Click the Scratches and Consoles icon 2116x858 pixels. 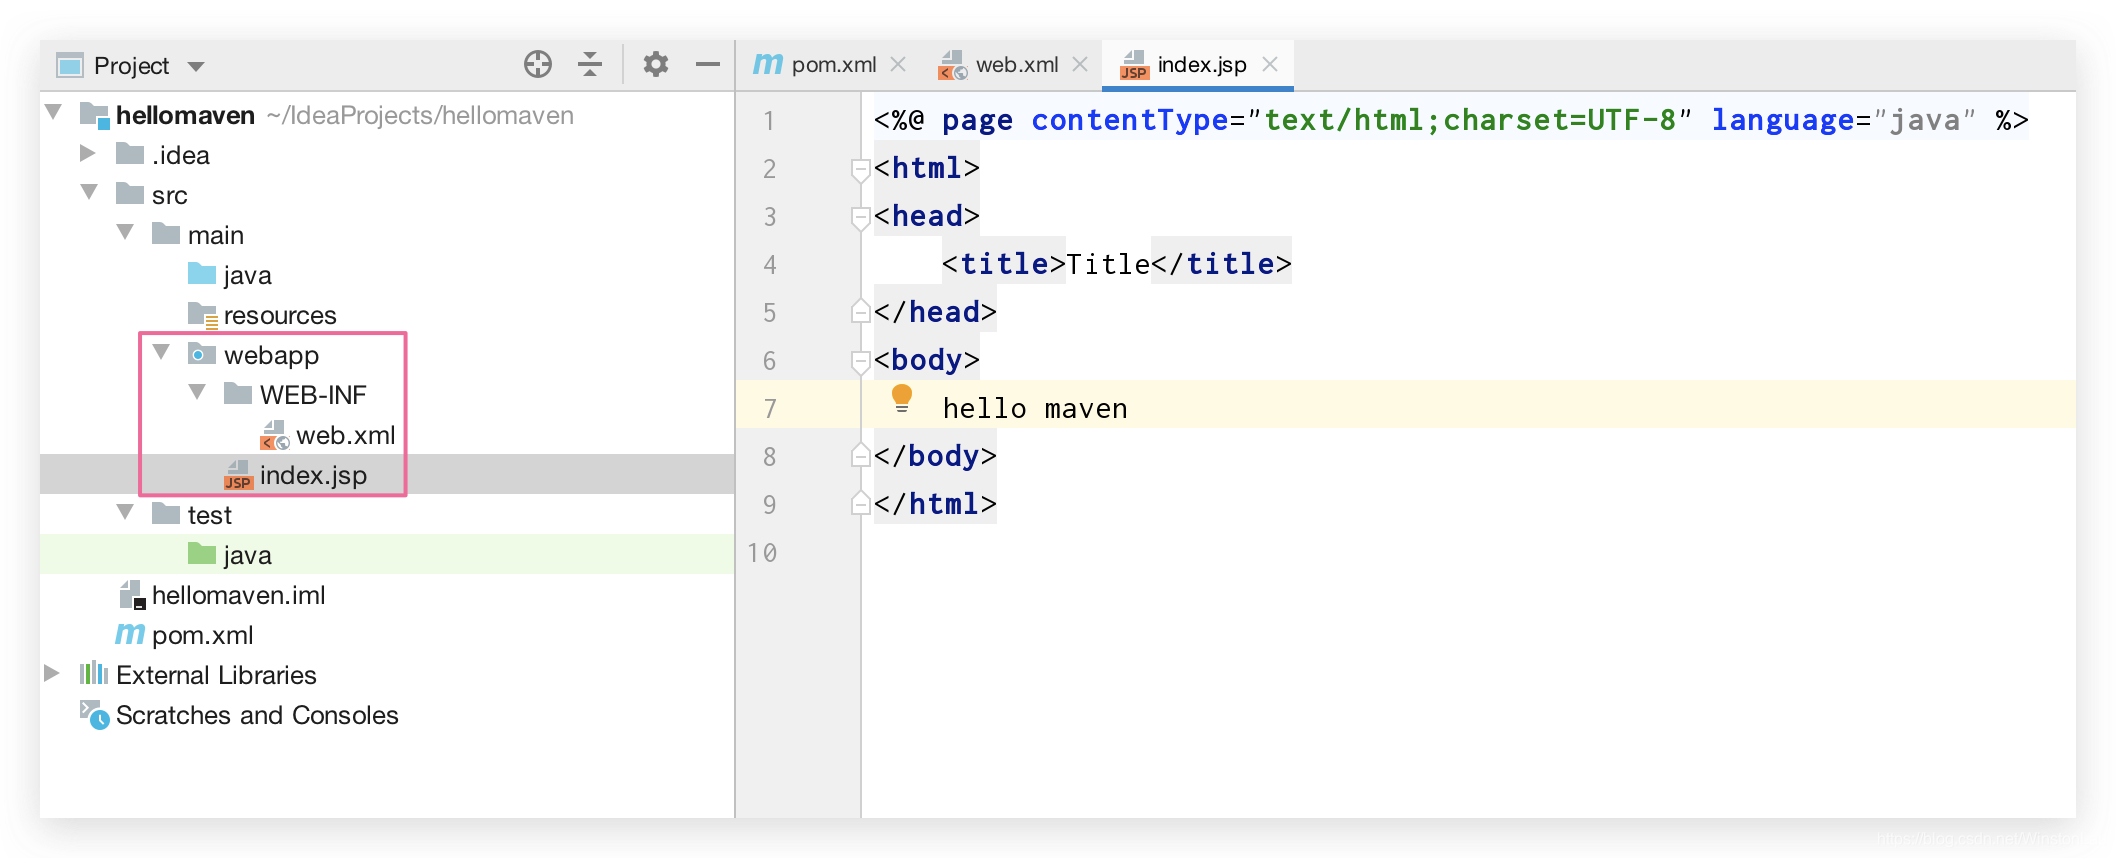[95, 715]
